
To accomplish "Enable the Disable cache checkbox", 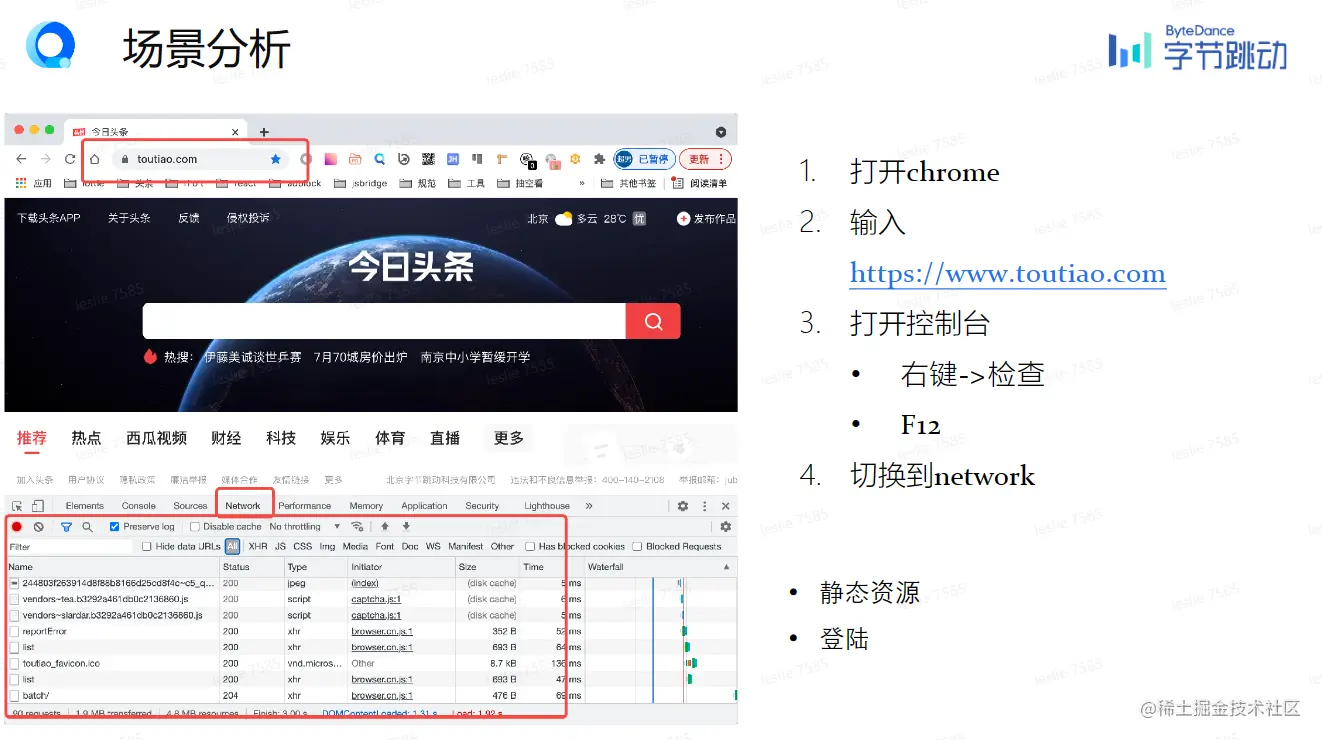I will point(195,527).
